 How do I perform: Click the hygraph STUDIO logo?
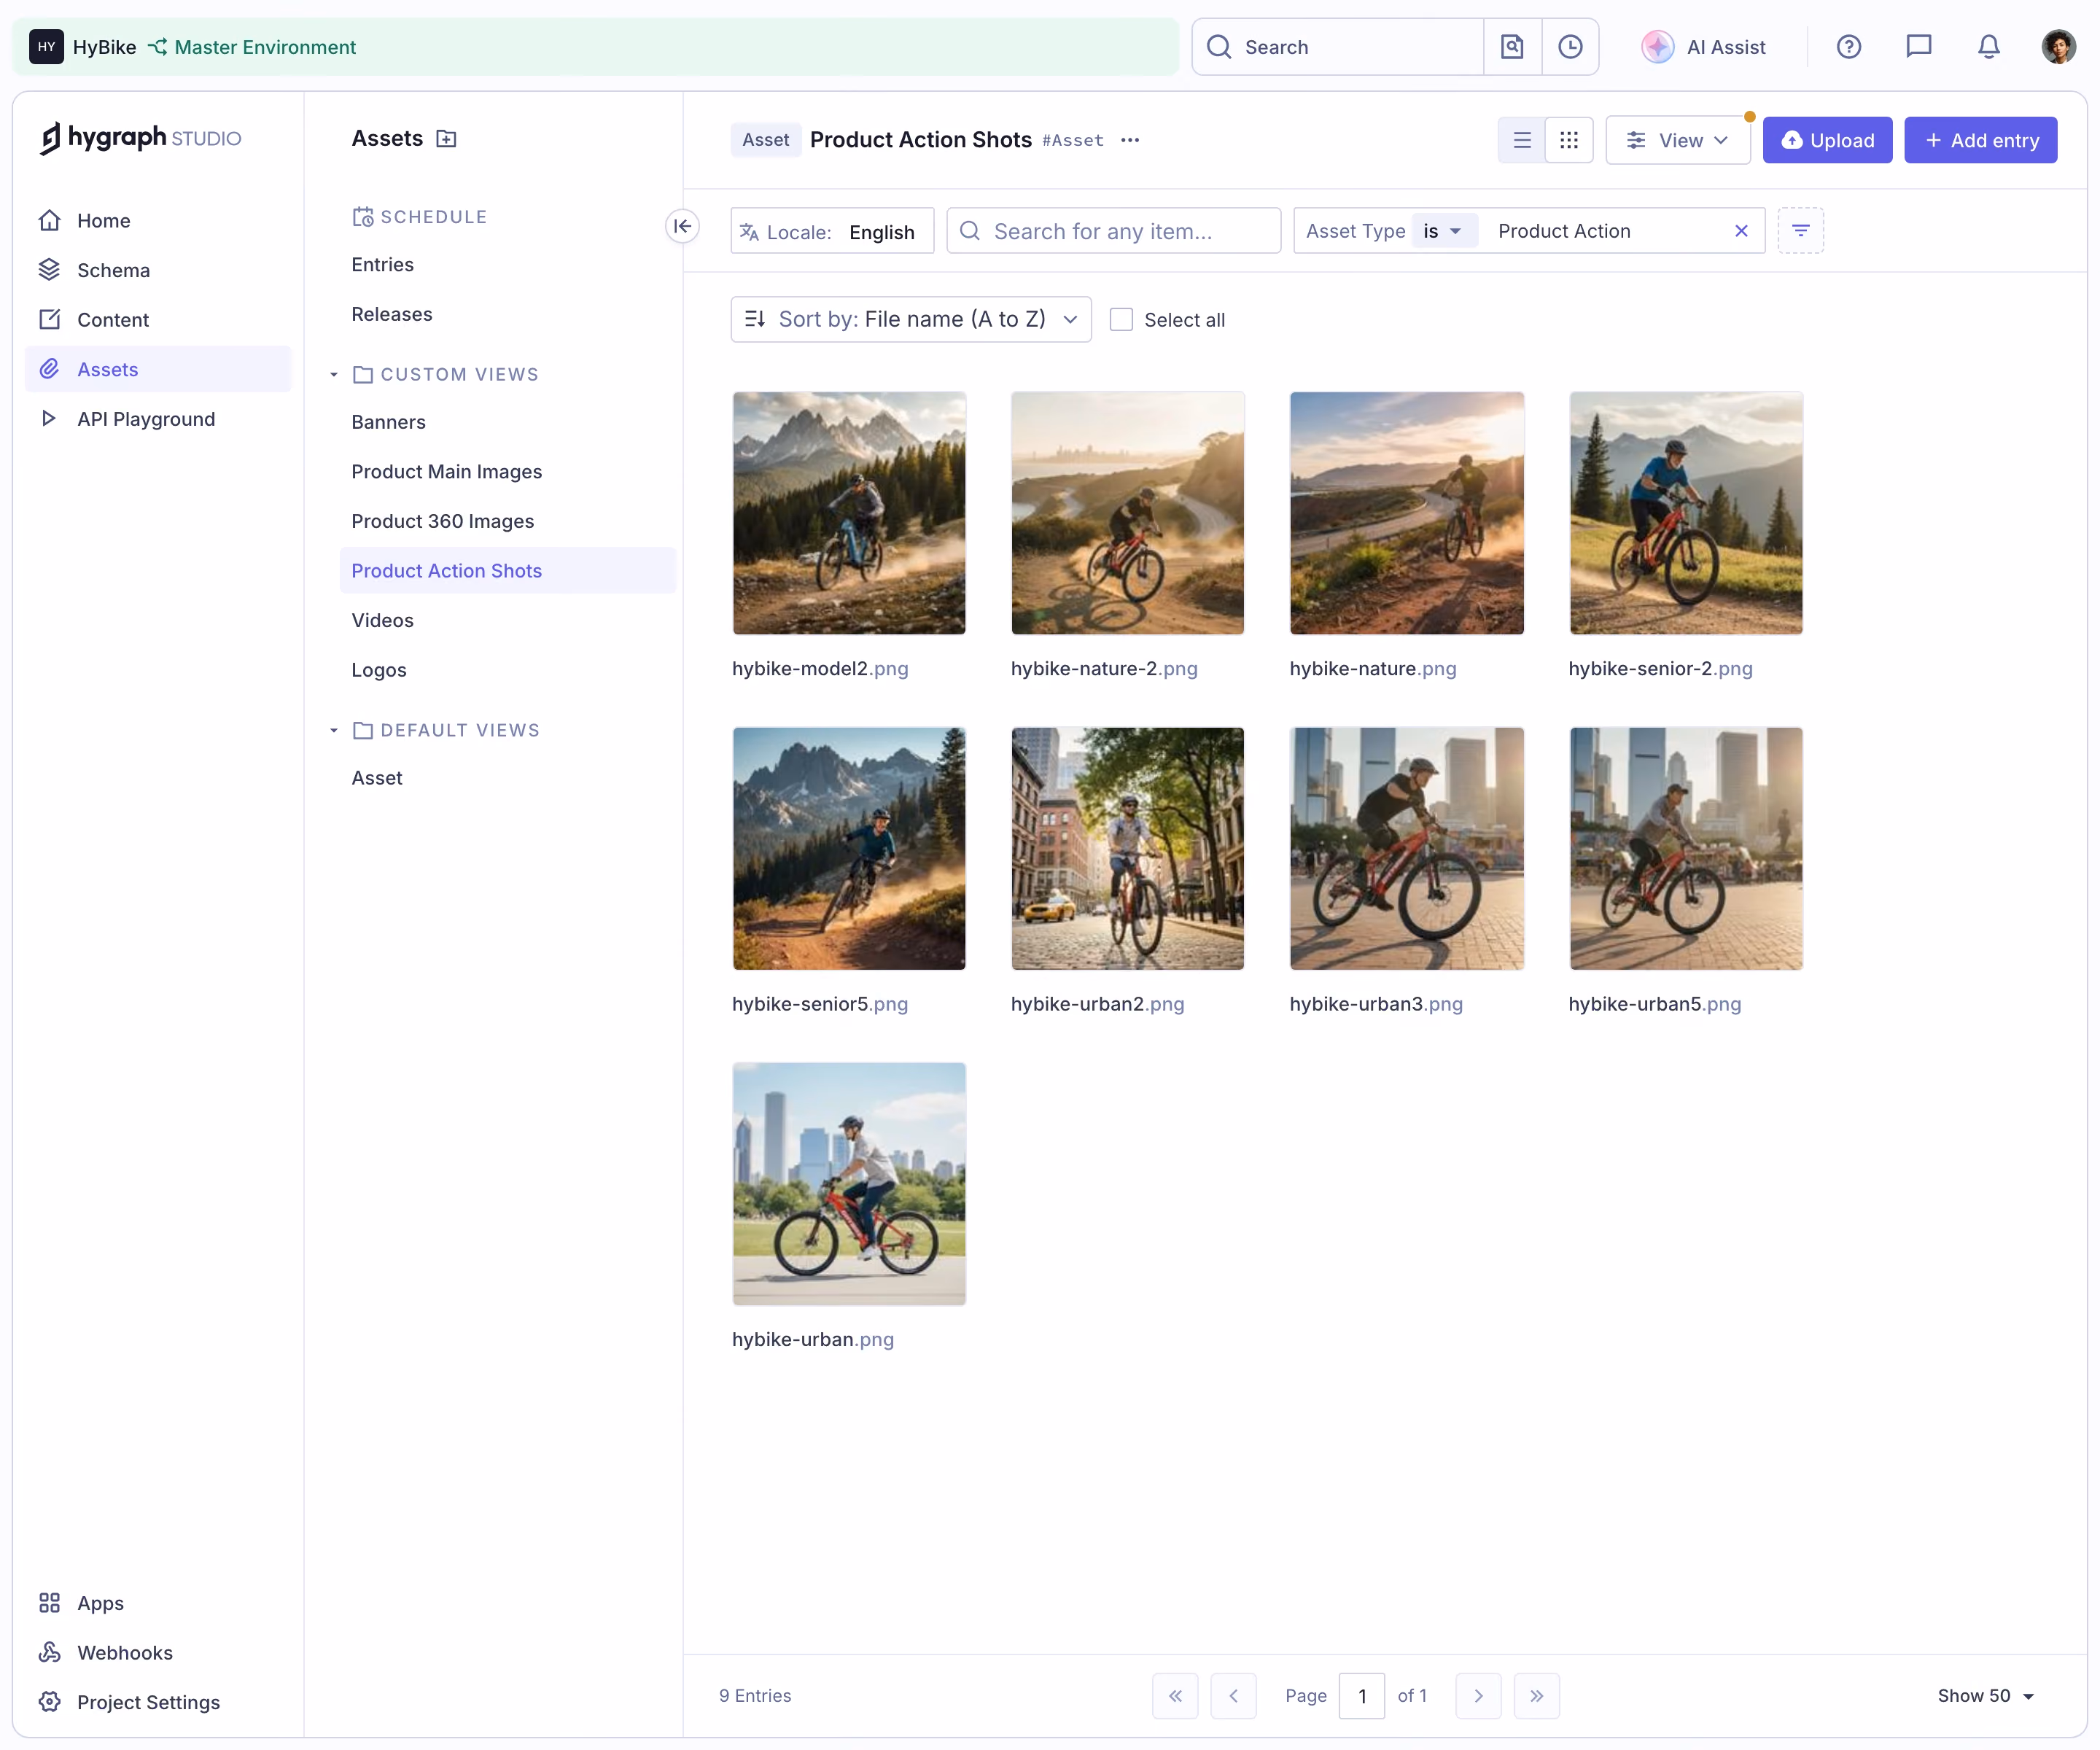point(141,138)
